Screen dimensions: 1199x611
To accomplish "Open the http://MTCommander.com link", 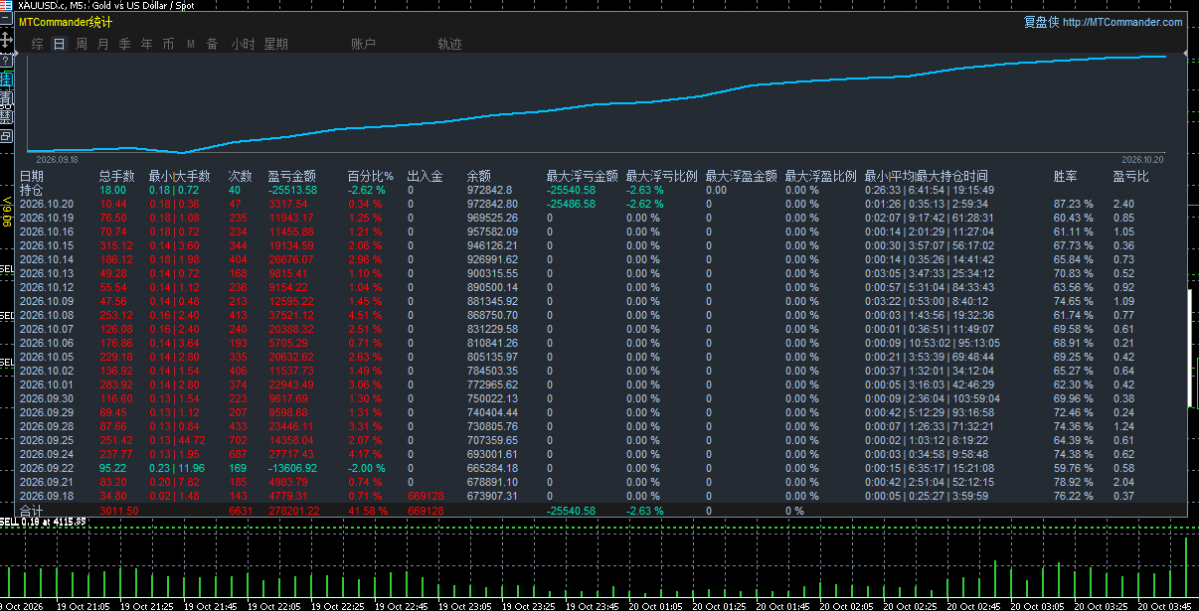I will (x=1122, y=23).
